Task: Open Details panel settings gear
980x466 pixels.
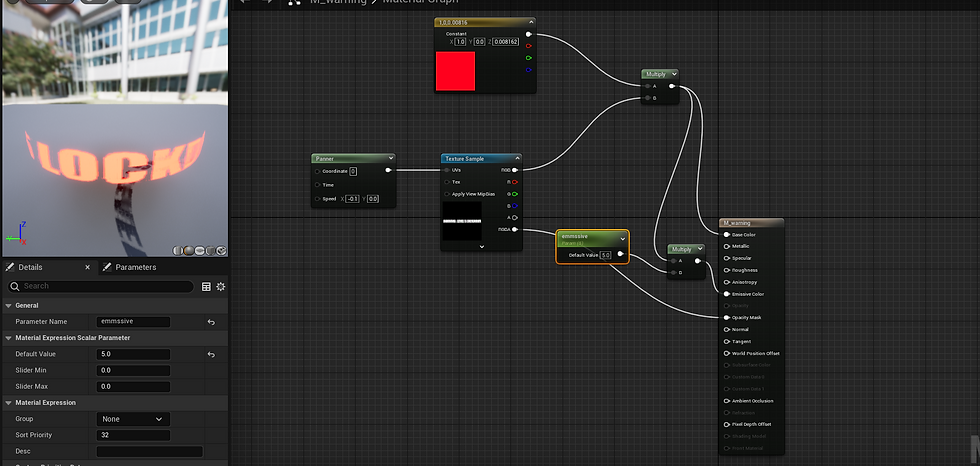Action: pos(221,287)
